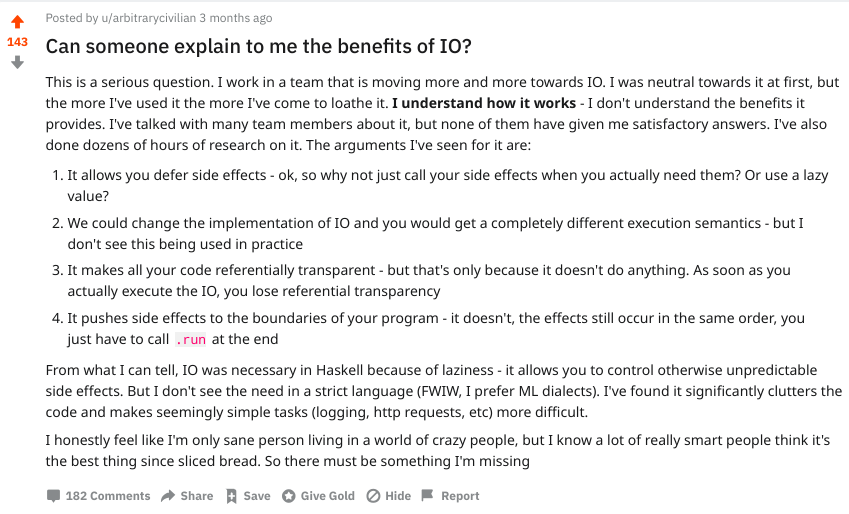Image resolution: width=849 pixels, height=514 pixels.
Task: Downvote the post with the gray arrow
Action: tap(17, 62)
